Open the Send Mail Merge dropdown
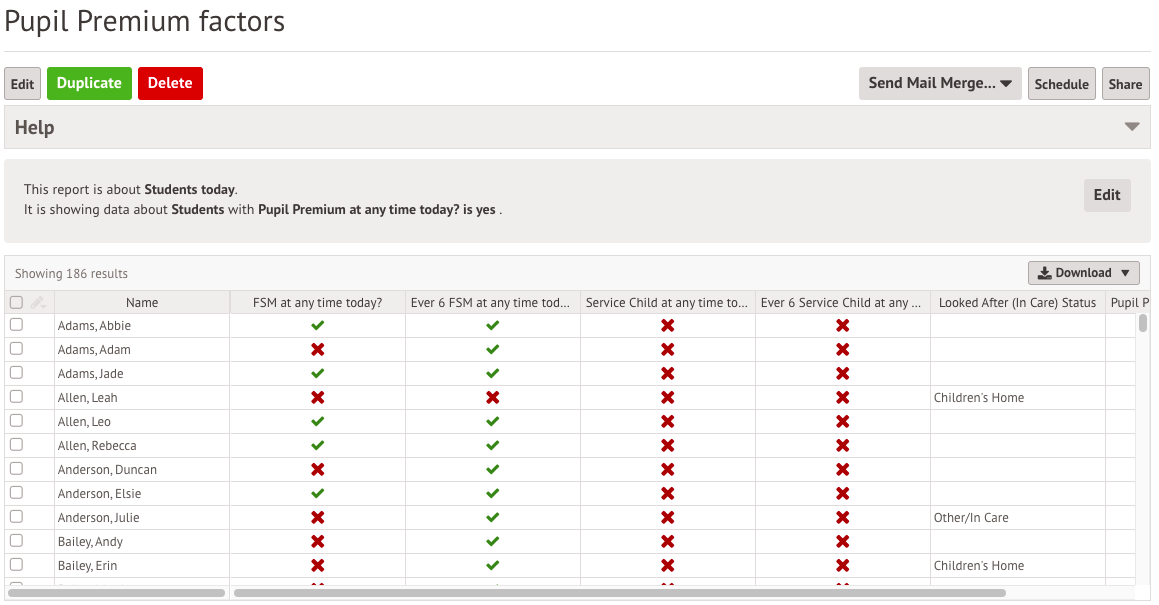Screen dimensions: 1159x605 (x=940, y=84)
